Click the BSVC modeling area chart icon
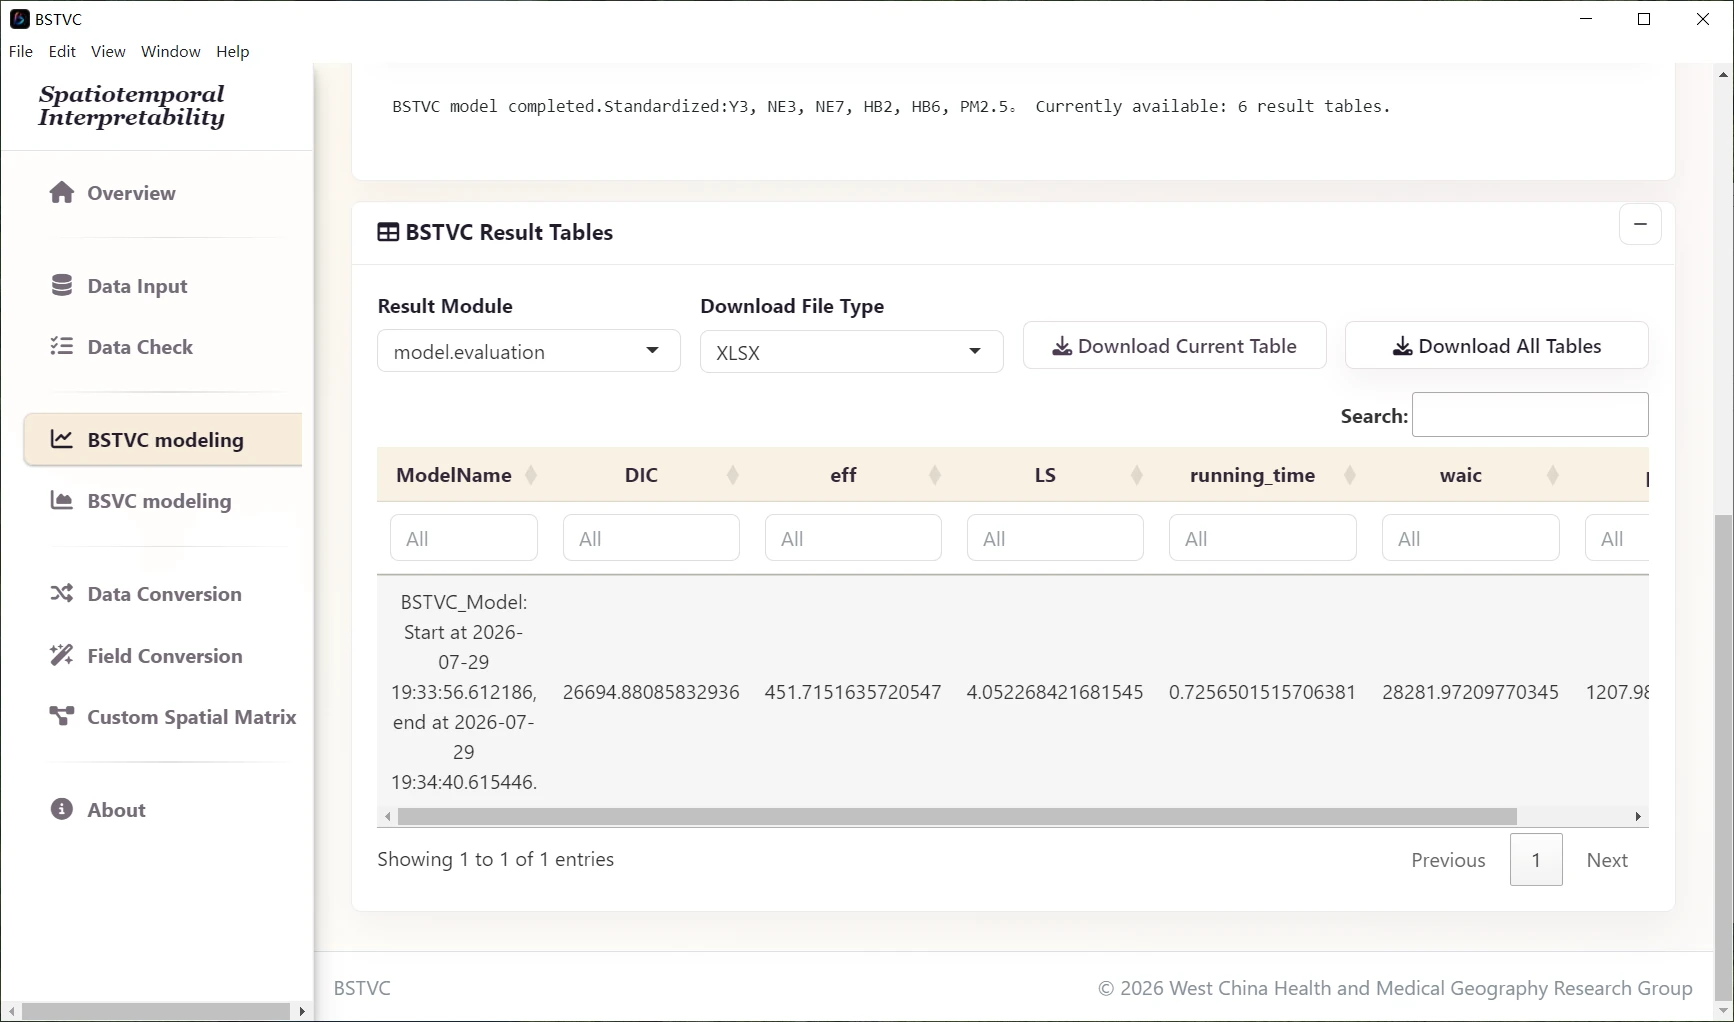The height and width of the screenshot is (1022, 1734). point(62,500)
